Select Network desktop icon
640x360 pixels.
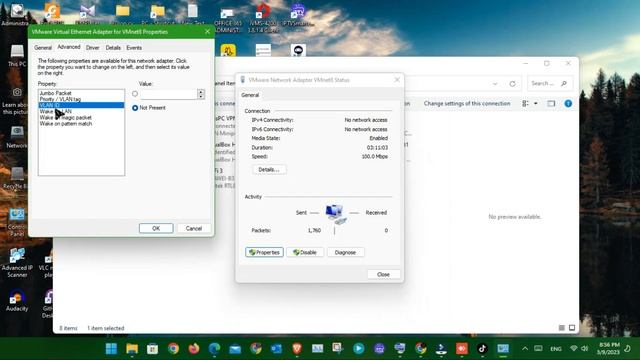pyautogui.click(x=17, y=137)
